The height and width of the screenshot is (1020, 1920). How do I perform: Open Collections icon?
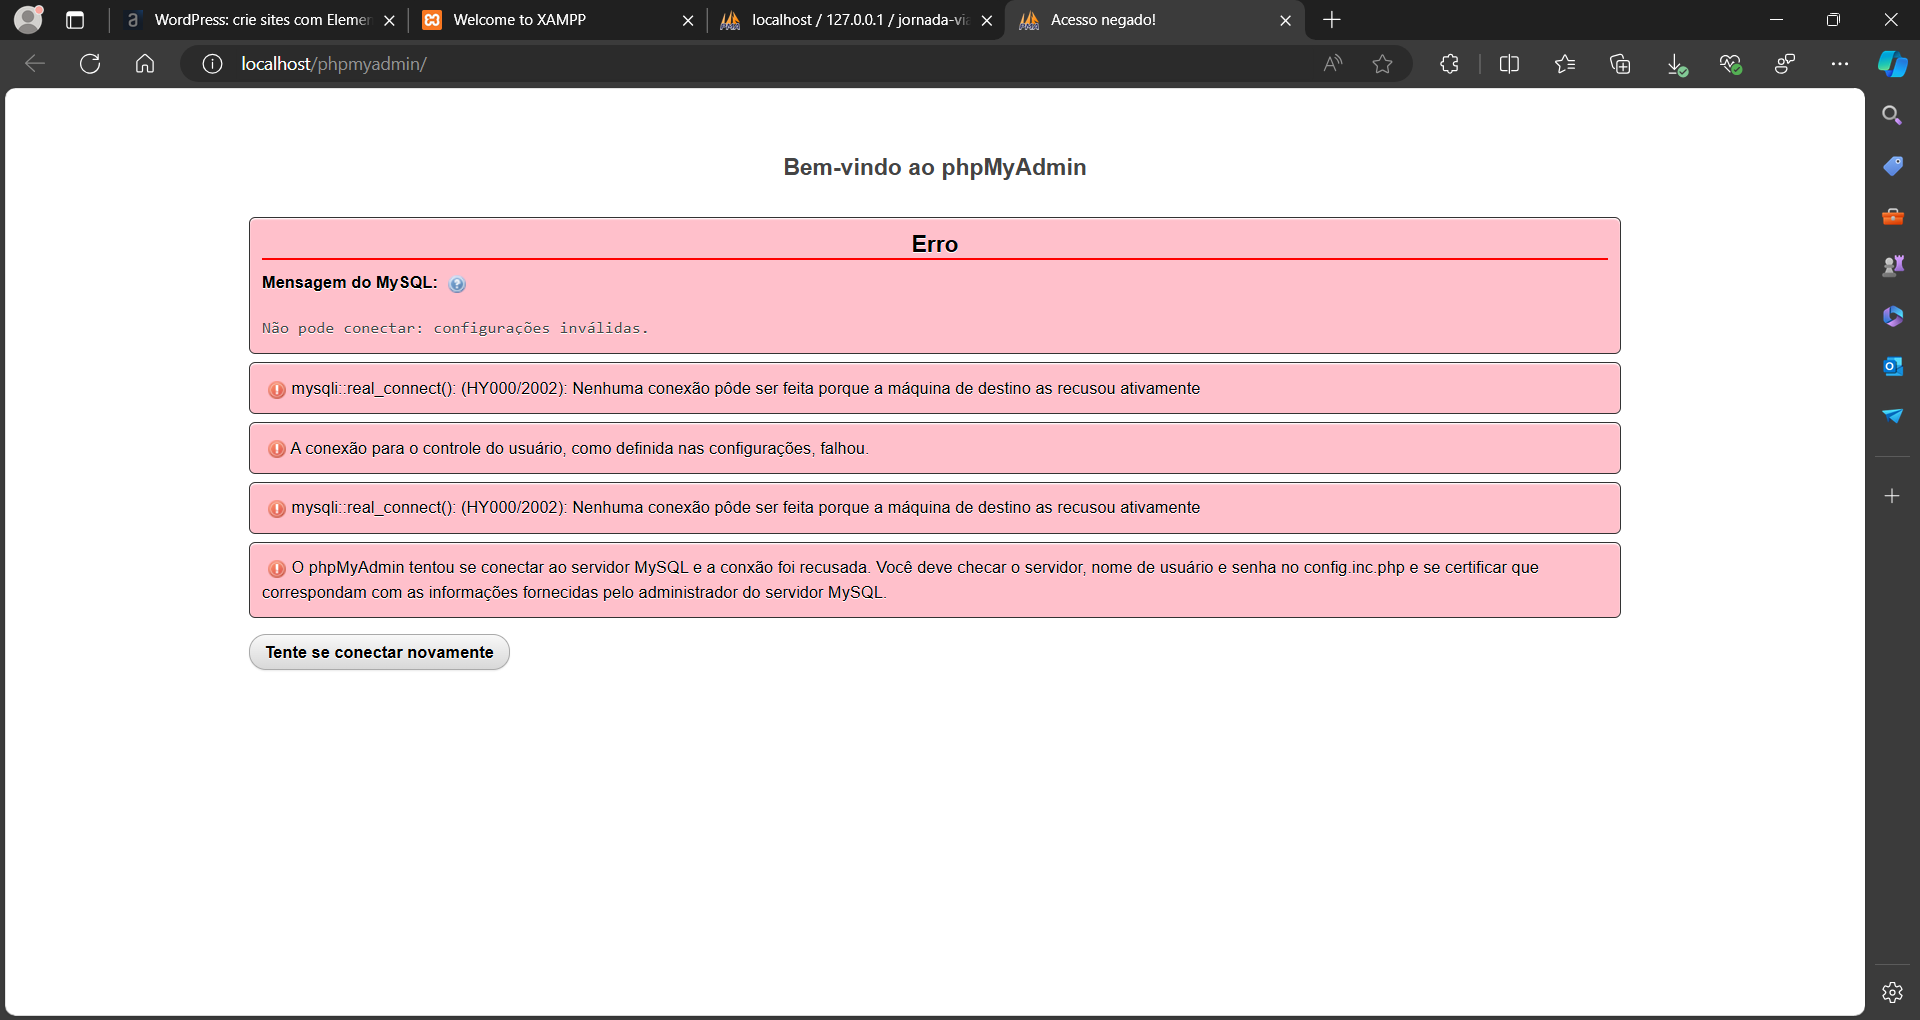pos(1620,64)
